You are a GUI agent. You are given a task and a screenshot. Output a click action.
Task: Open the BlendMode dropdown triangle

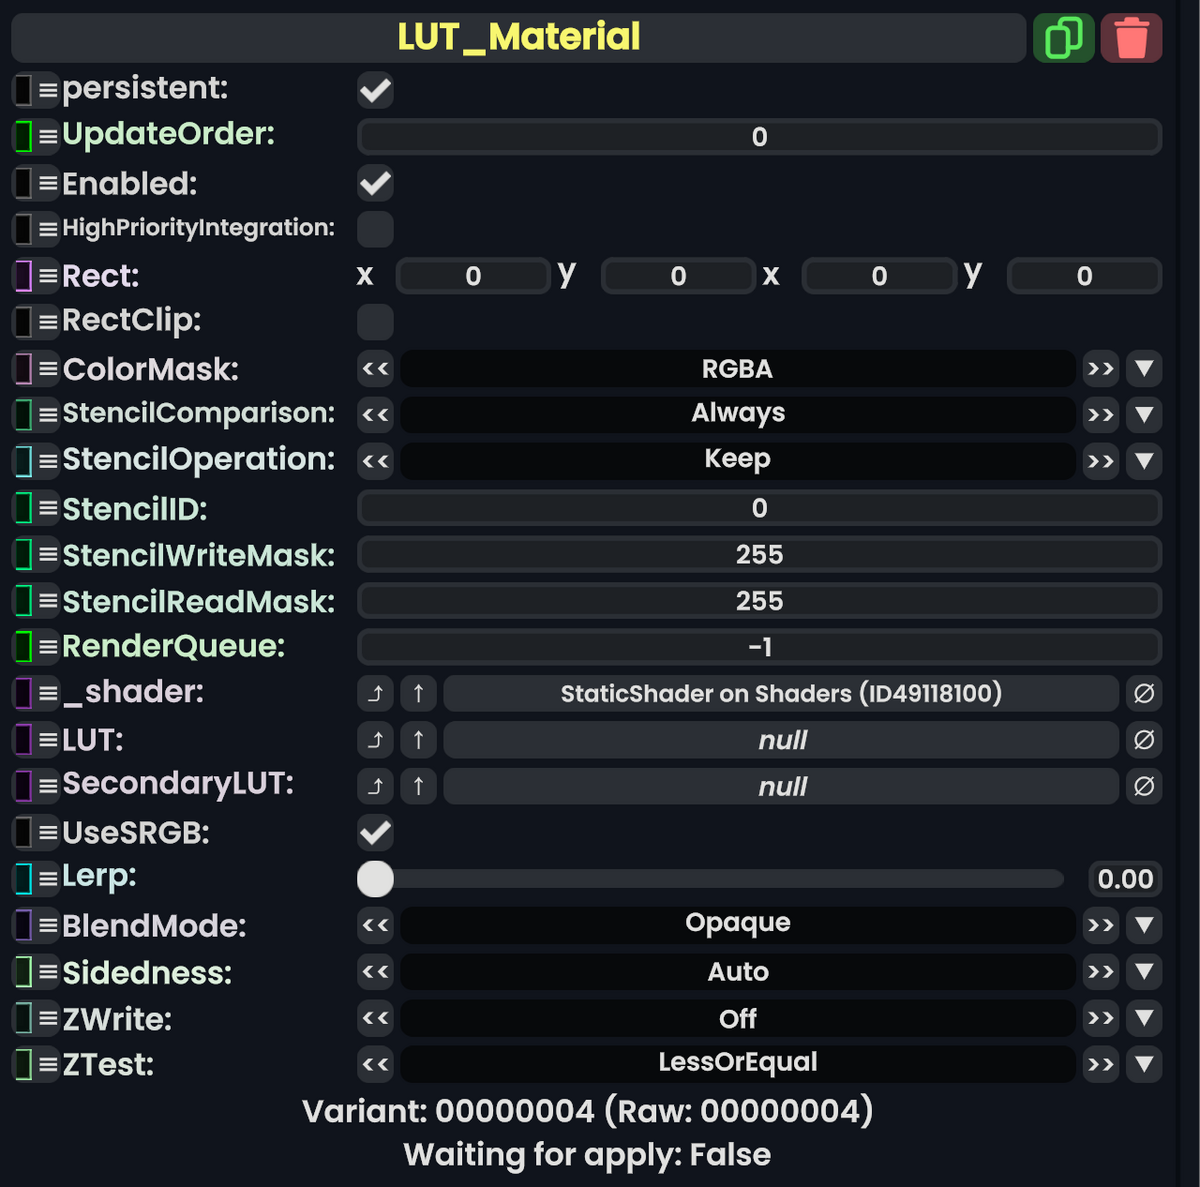pyautogui.click(x=1144, y=925)
